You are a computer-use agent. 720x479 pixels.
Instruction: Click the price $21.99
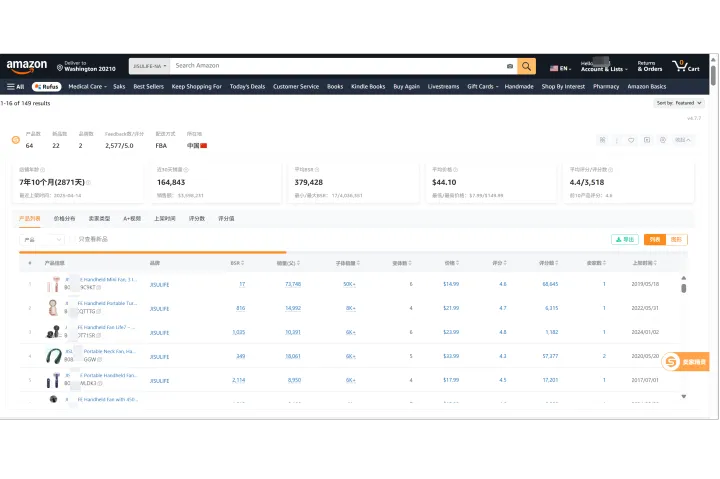coord(451,308)
